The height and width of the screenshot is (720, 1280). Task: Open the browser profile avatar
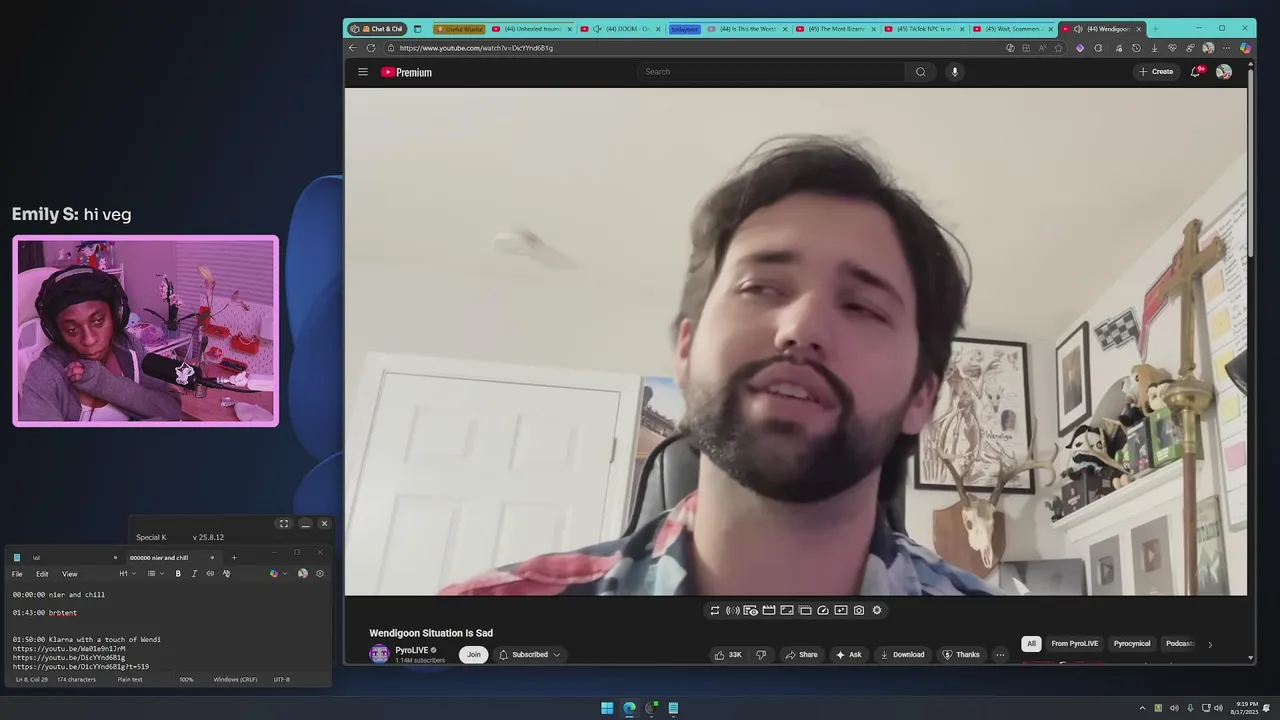coord(1209,48)
